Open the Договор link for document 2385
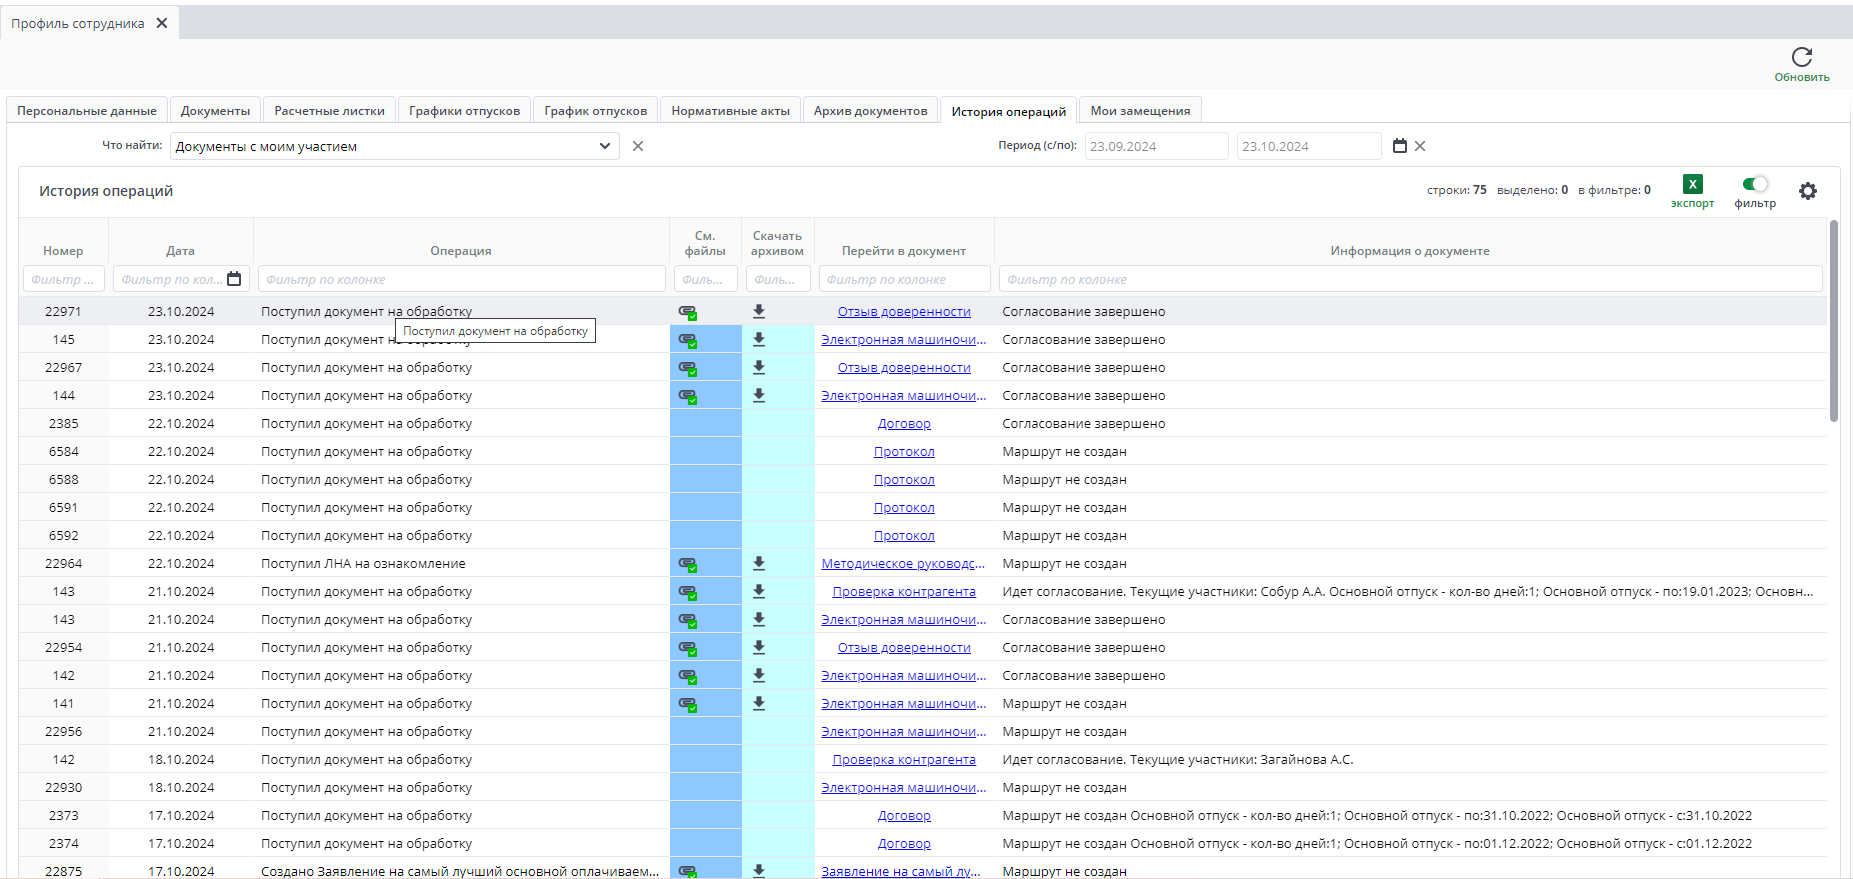Image resolution: width=1853 pixels, height=879 pixels. (x=904, y=424)
